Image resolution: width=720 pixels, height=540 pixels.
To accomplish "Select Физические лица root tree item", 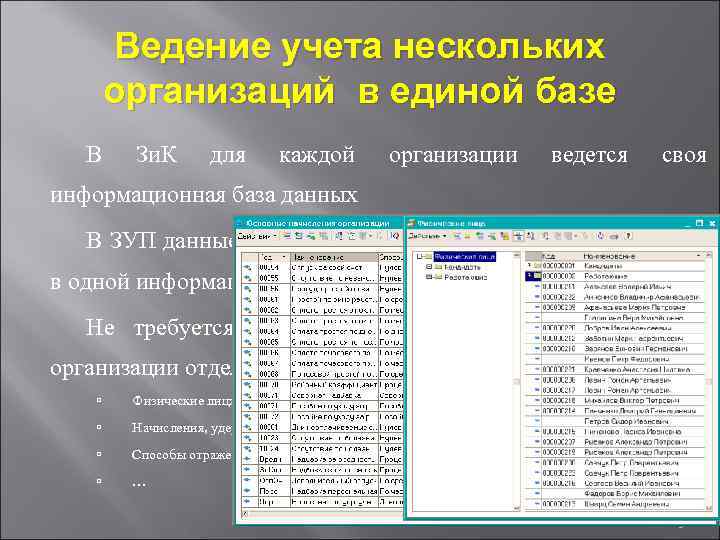I will tap(464, 257).
